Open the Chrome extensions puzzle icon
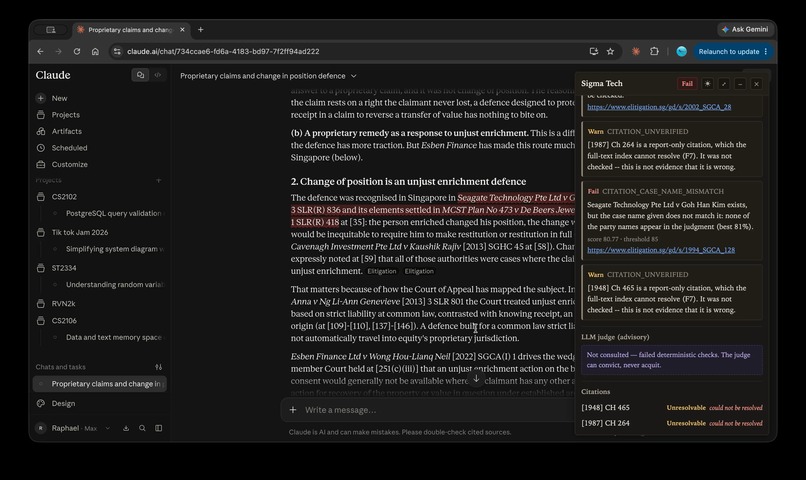This screenshot has width=806, height=480. point(654,51)
